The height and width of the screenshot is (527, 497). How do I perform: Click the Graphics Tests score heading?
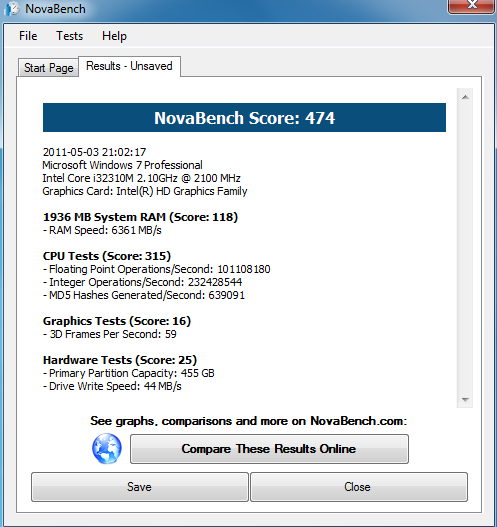(117, 321)
